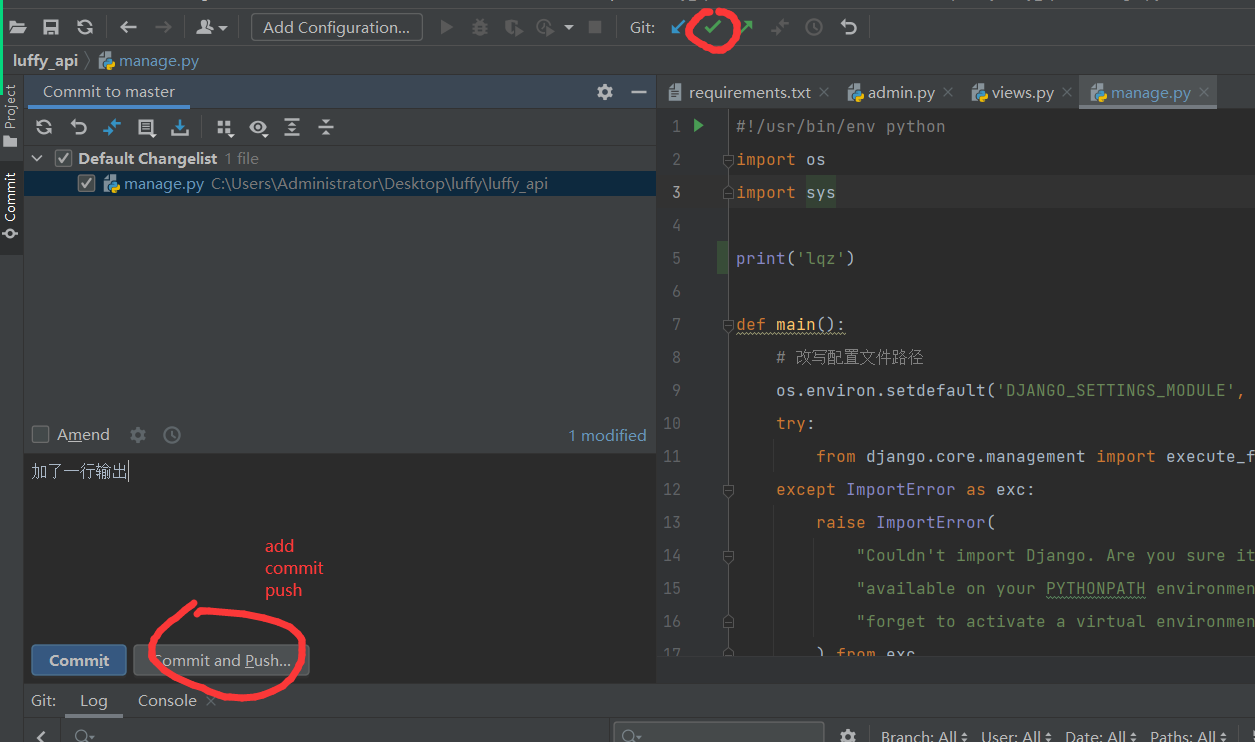Open the views.py editor tab
This screenshot has height=742, width=1255.
pyautogui.click(x=1023, y=92)
